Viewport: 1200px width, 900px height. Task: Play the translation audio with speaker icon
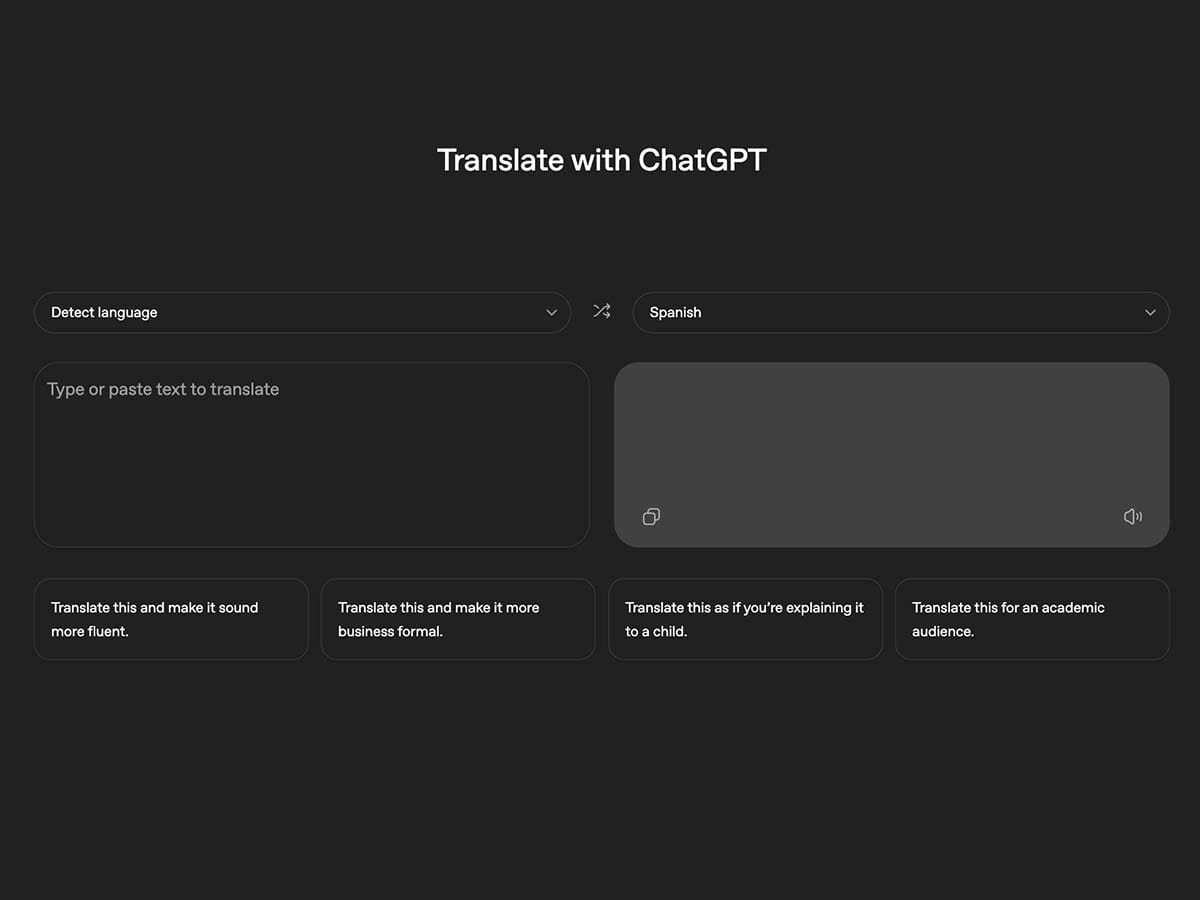point(1132,517)
